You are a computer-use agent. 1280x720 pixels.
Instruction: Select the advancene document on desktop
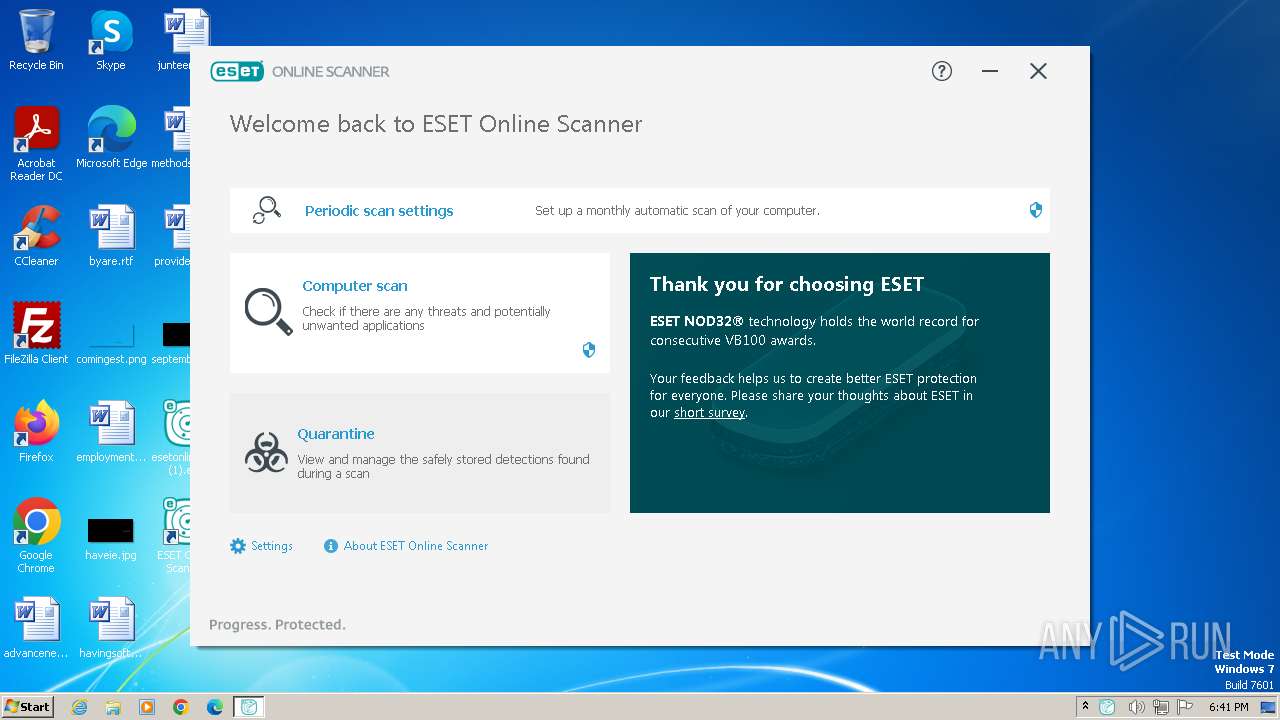pos(36,628)
